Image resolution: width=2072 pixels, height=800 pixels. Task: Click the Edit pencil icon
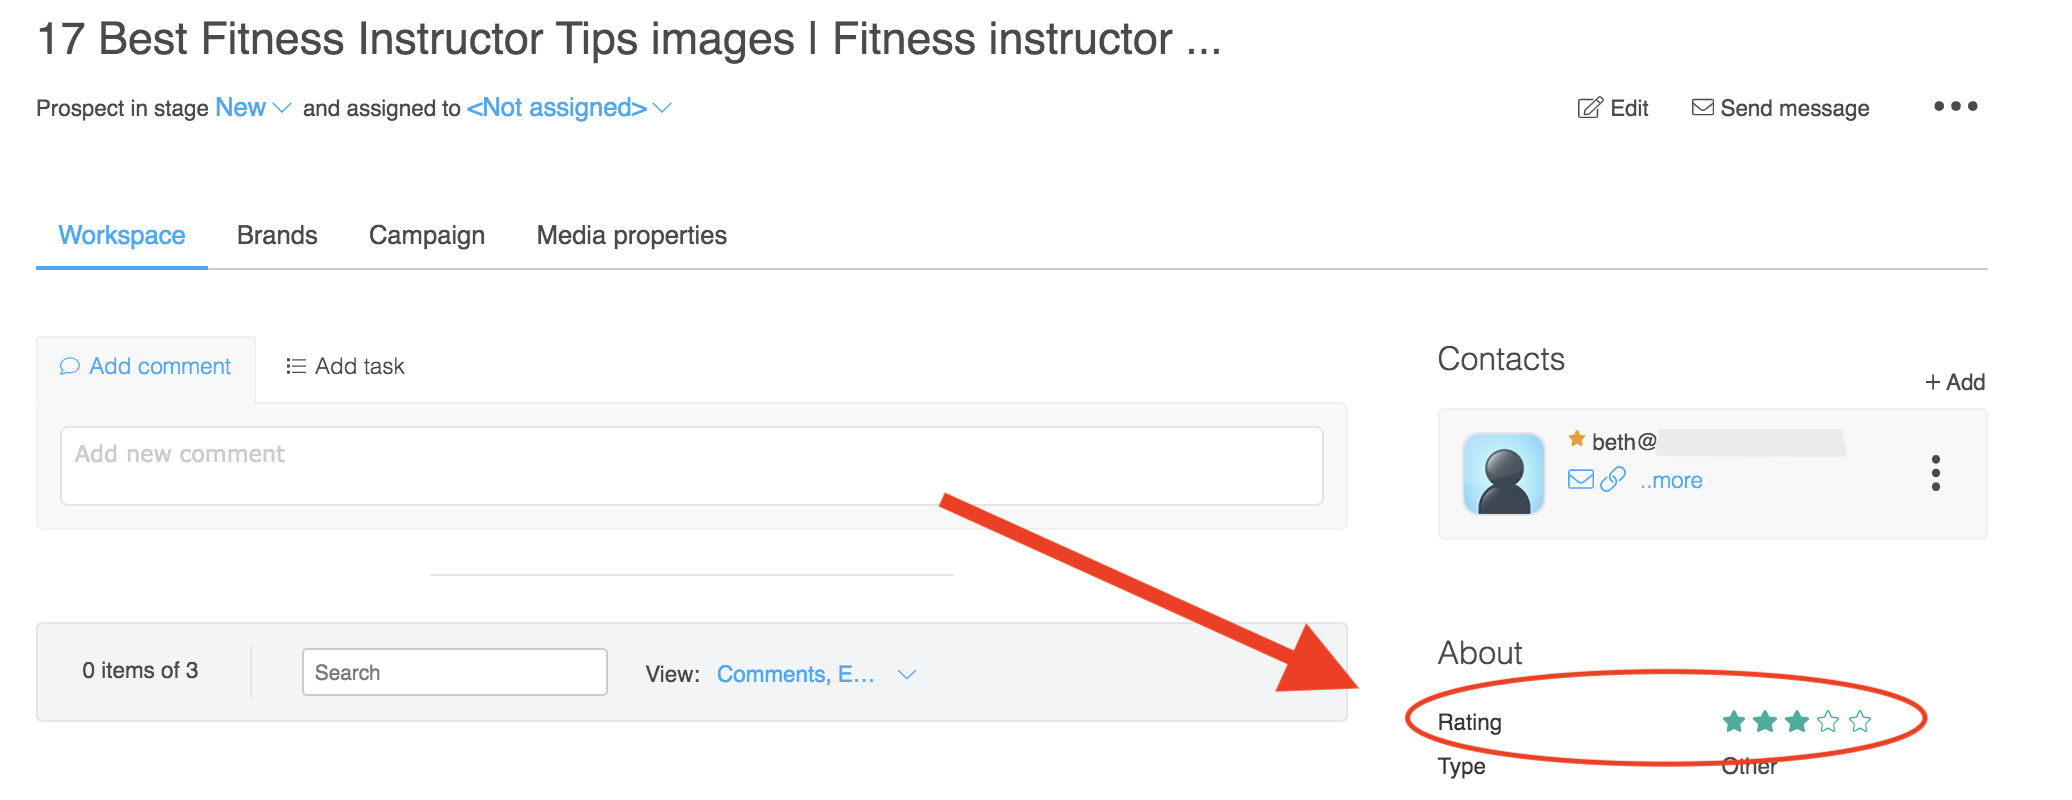point(1589,108)
